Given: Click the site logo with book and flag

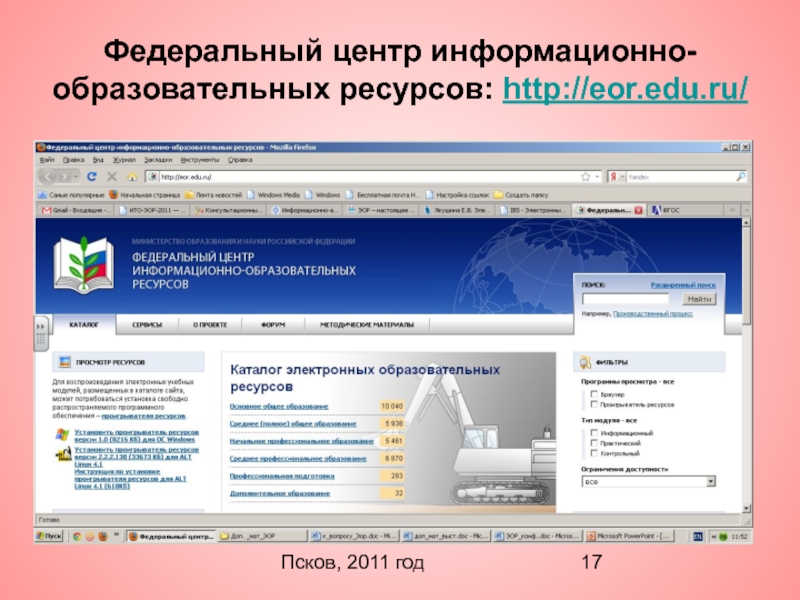Looking at the screenshot, I should point(84,265).
